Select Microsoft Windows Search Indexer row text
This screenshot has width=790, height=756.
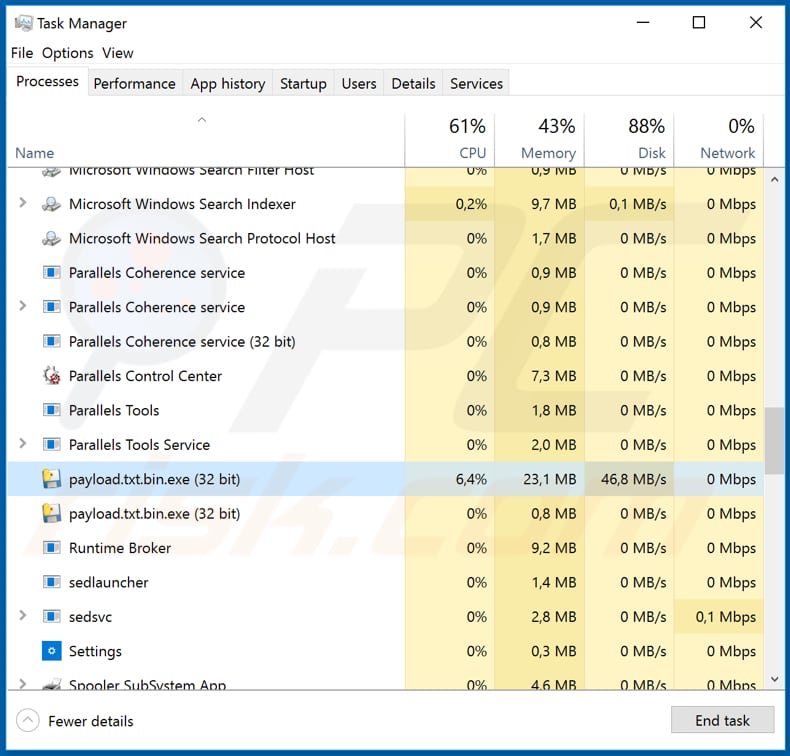182,204
